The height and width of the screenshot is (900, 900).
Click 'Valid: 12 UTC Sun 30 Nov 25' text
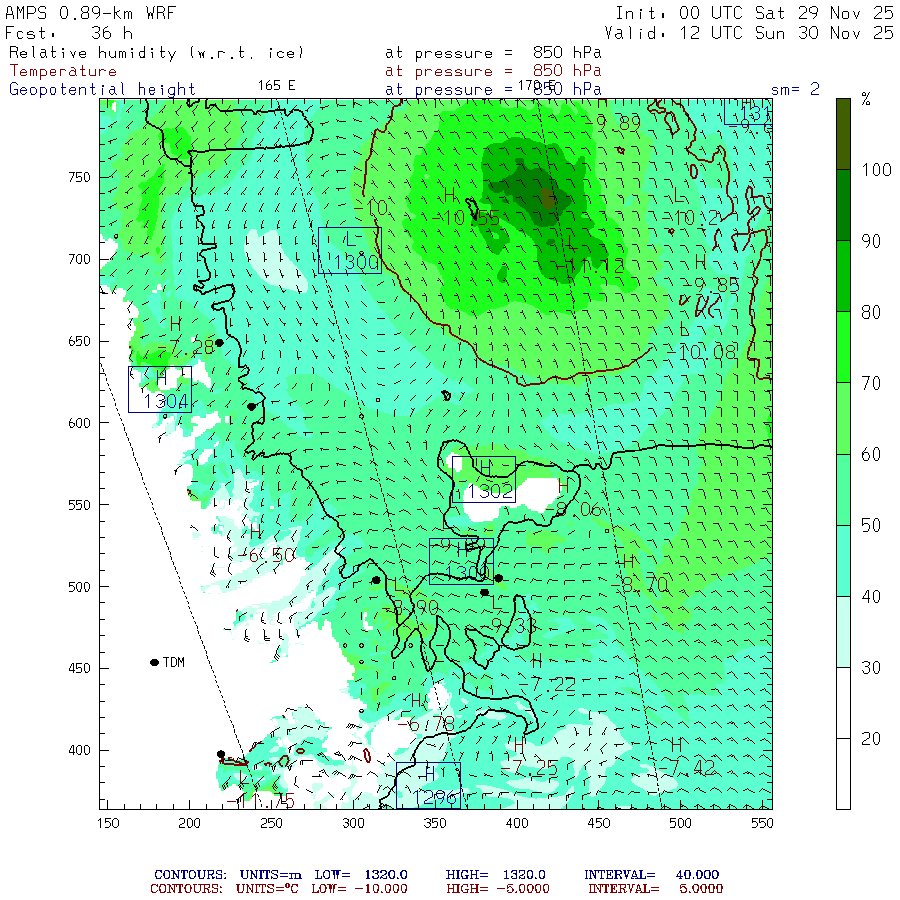[x=748, y=33]
